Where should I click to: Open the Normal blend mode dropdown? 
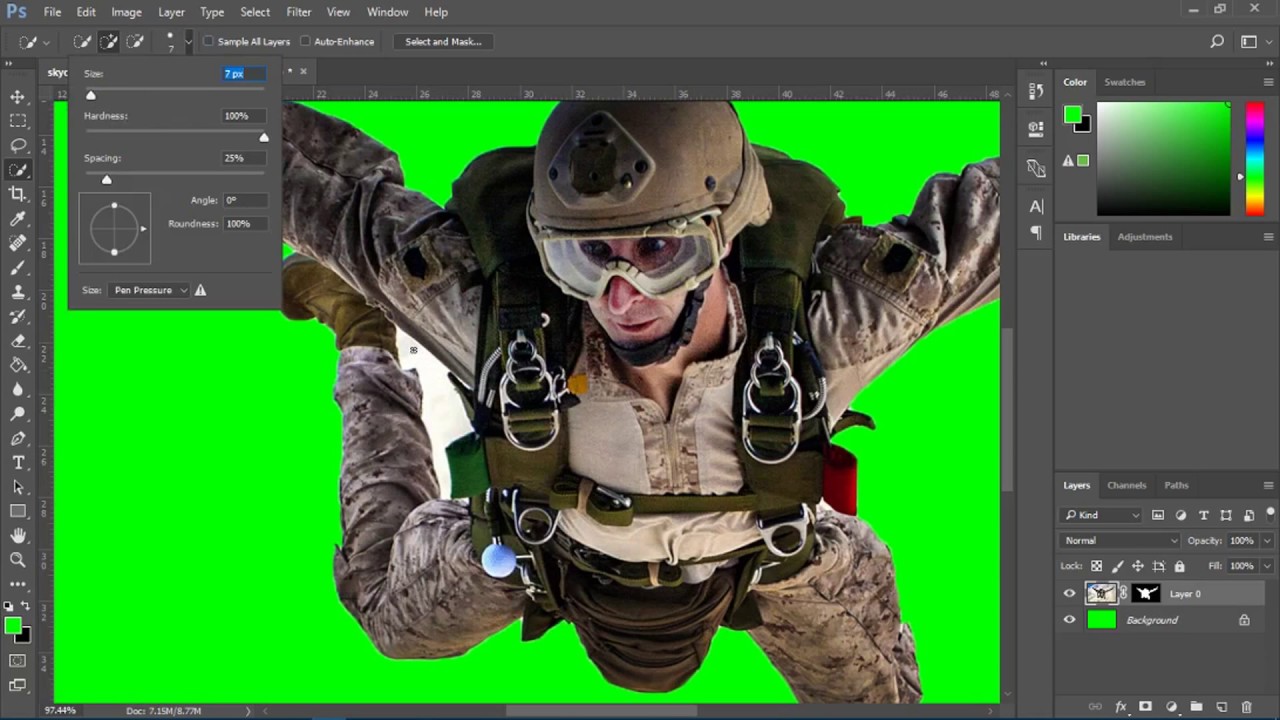pos(1120,541)
